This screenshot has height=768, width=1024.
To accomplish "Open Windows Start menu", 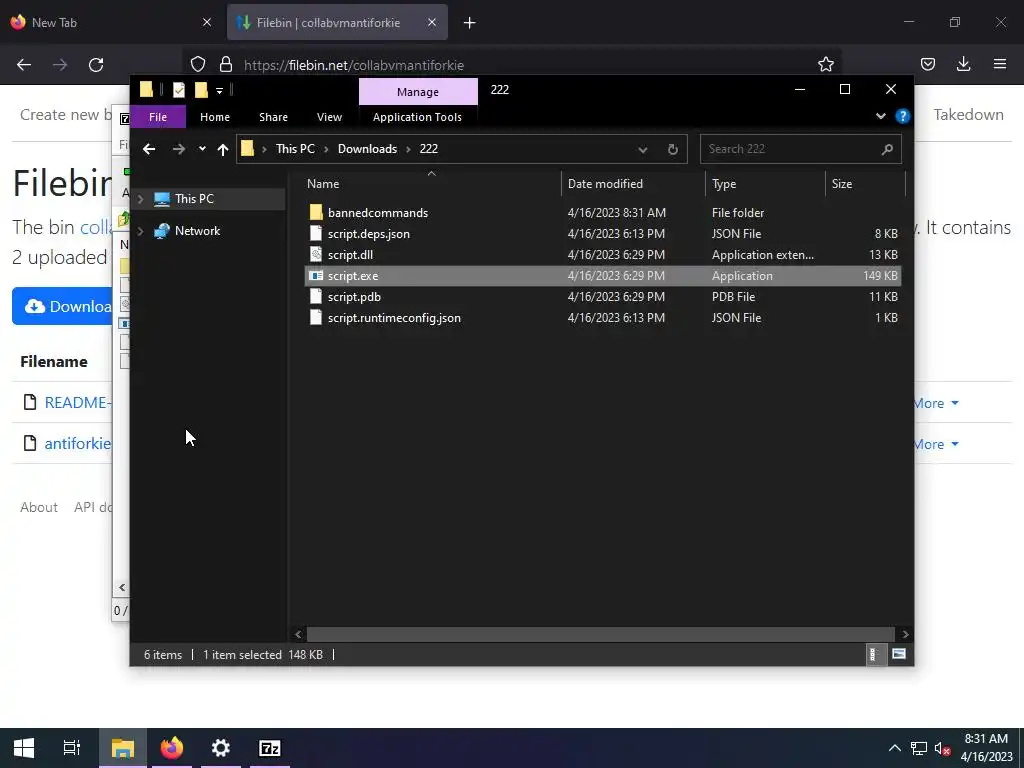I will coord(24,748).
